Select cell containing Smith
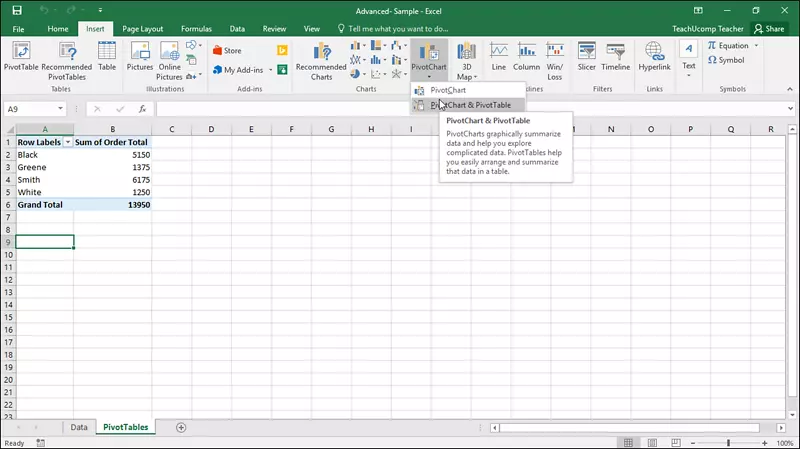 pos(44,180)
